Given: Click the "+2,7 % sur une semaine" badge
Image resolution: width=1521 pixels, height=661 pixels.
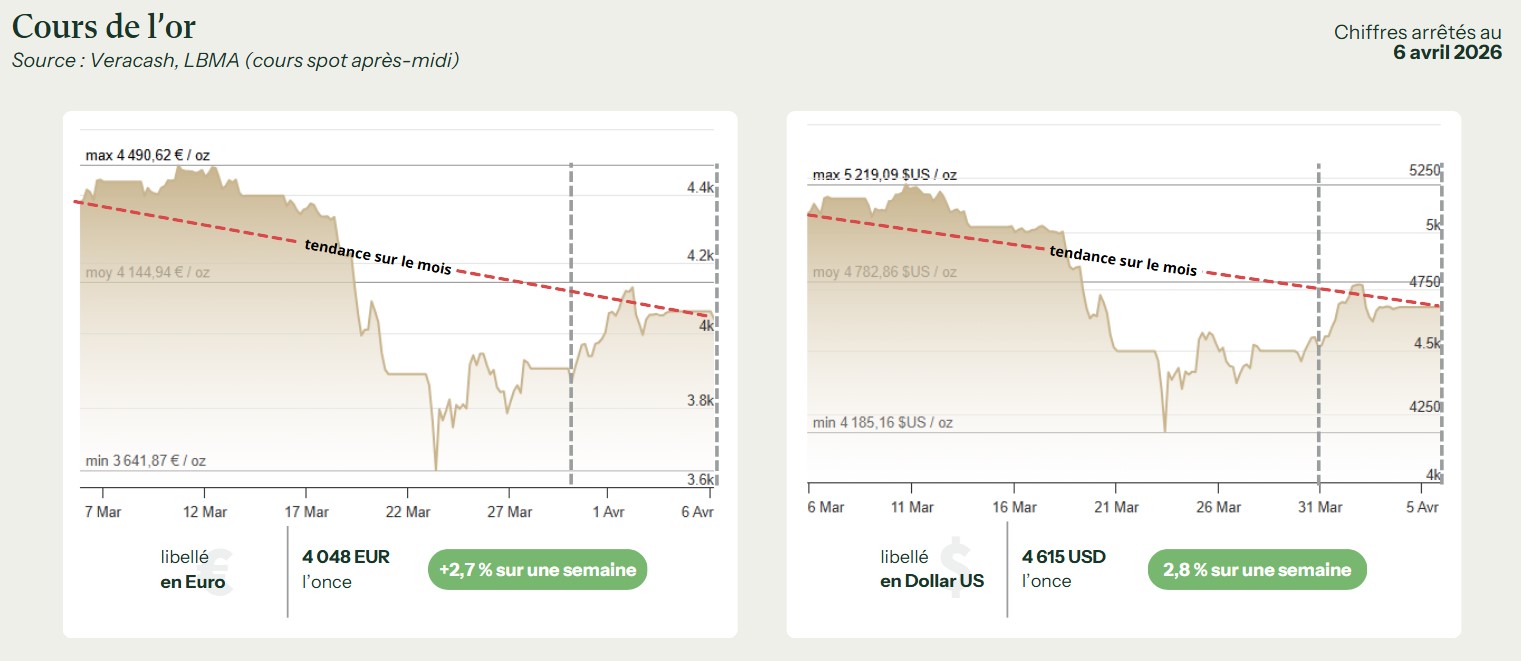Looking at the screenshot, I should pyautogui.click(x=537, y=570).
